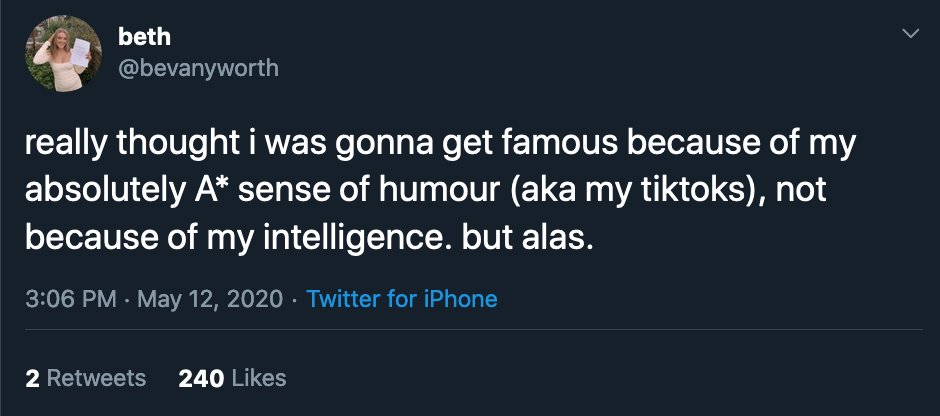Click the "Twitter for iPhone" source link

402,299
